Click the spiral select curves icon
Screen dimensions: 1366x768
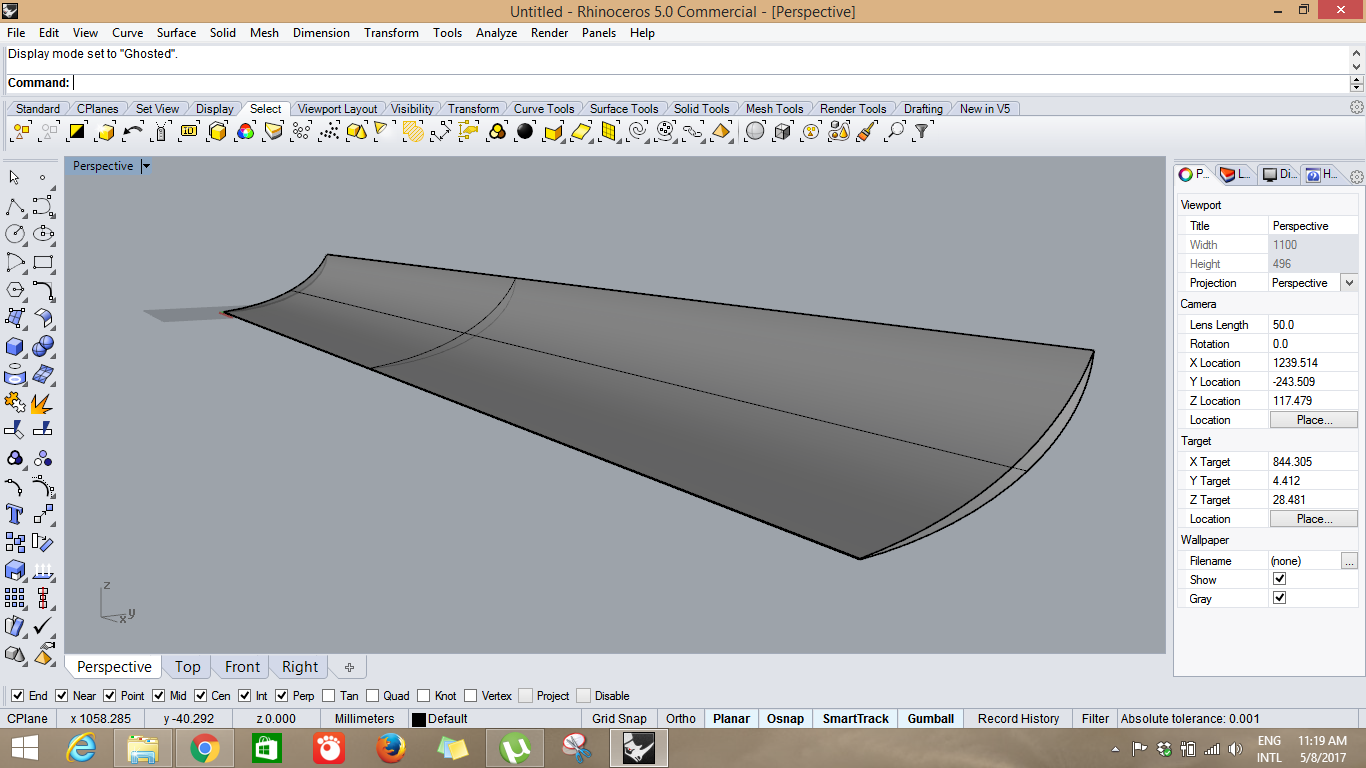pyautogui.click(x=637, y=131)
